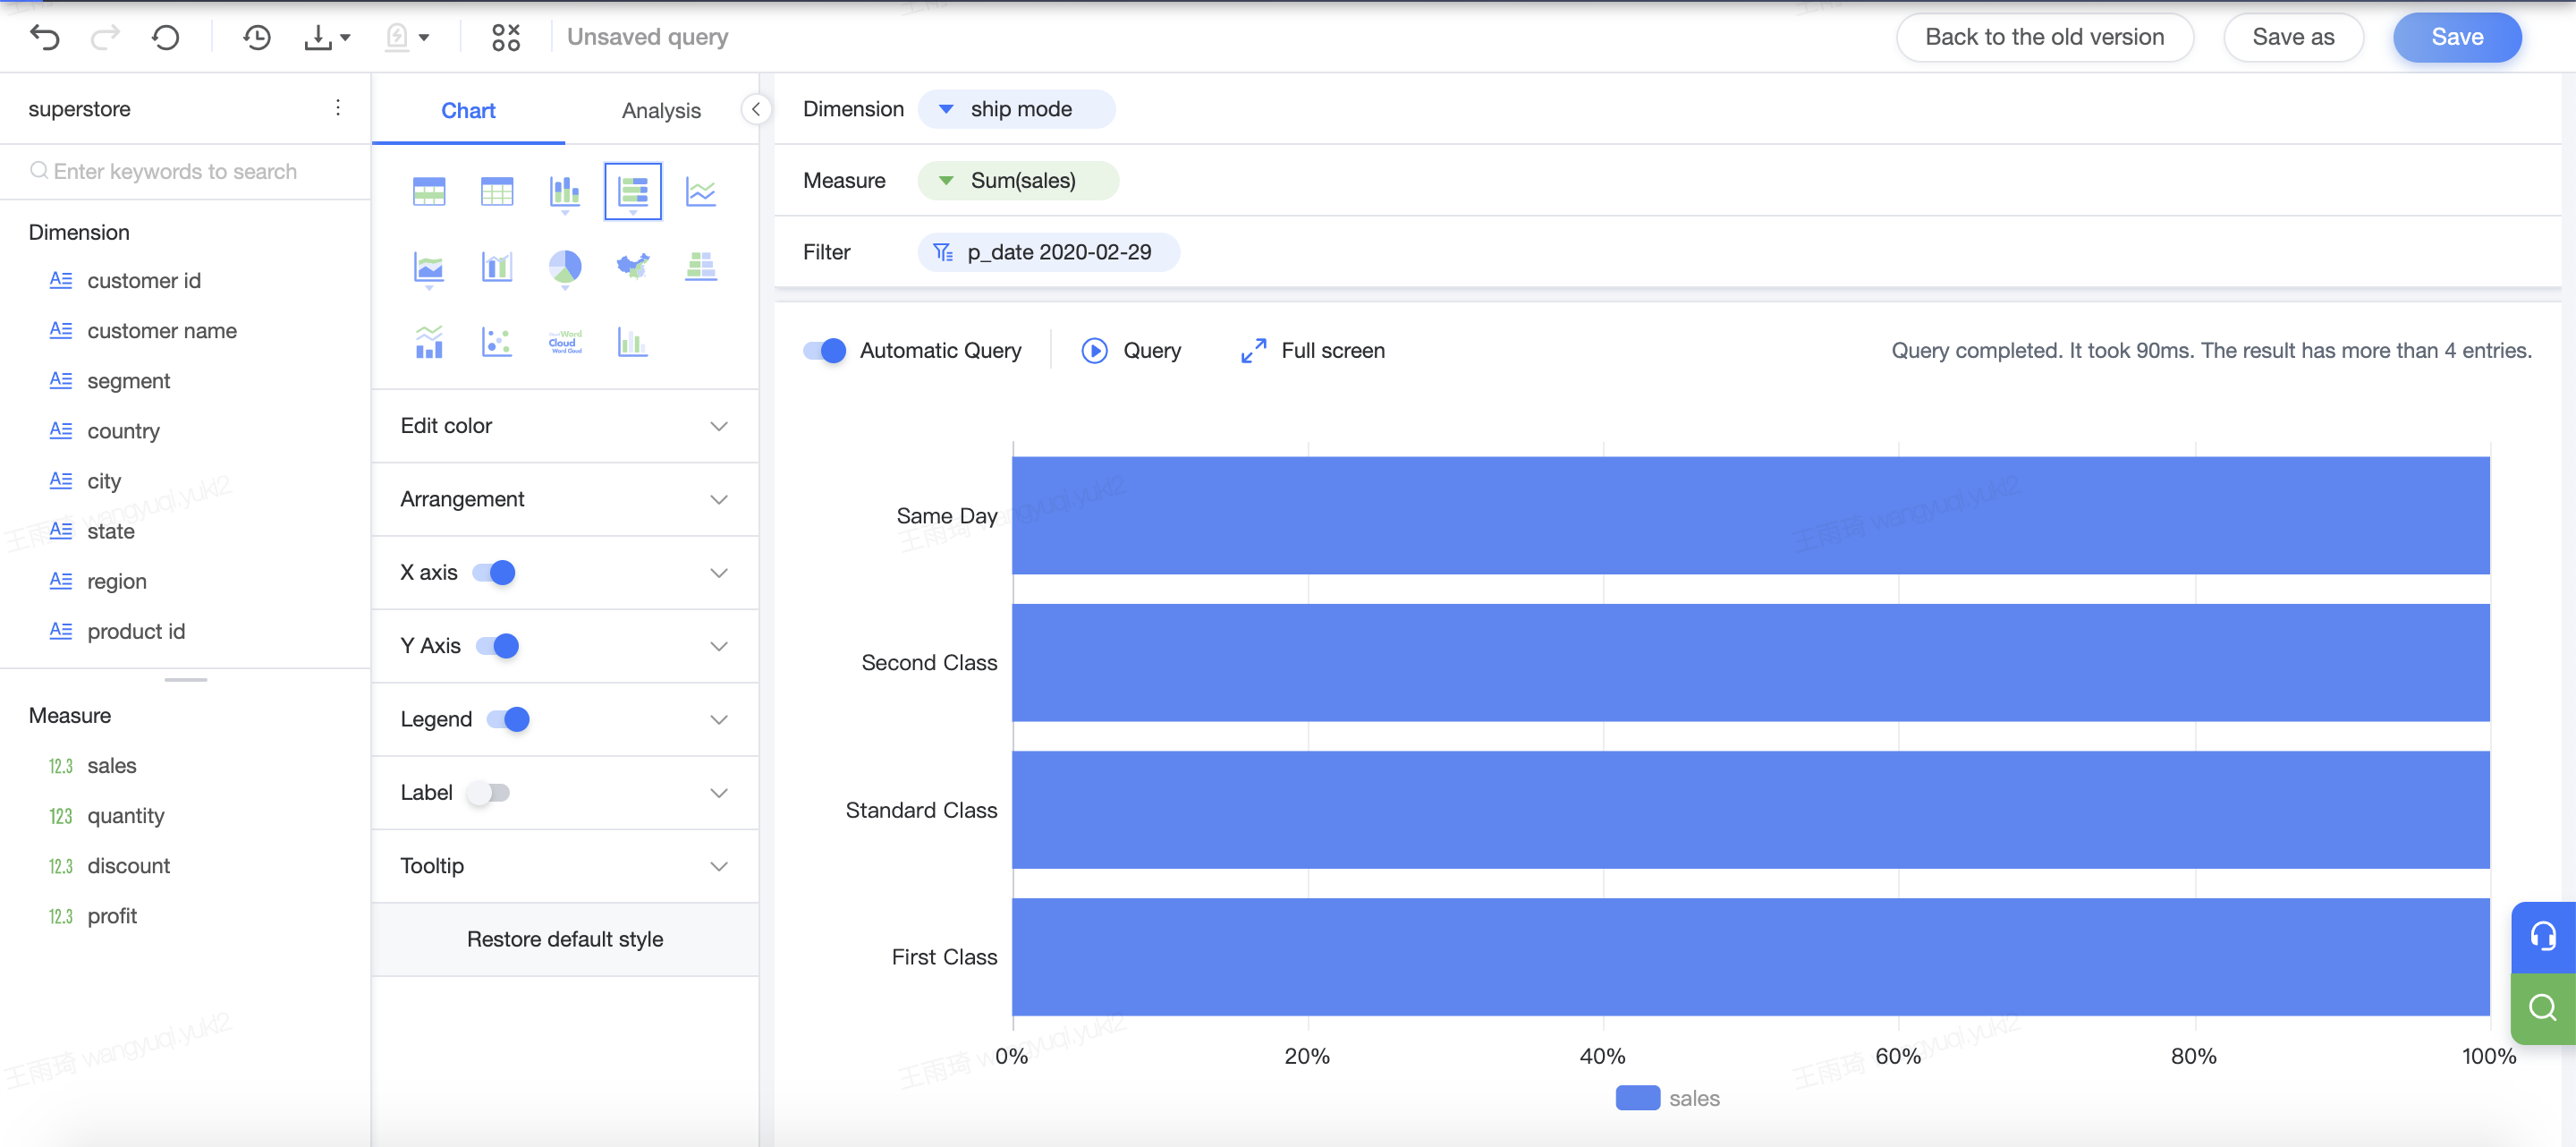Expand the Label settings chevron

click(x=718, y=793)
